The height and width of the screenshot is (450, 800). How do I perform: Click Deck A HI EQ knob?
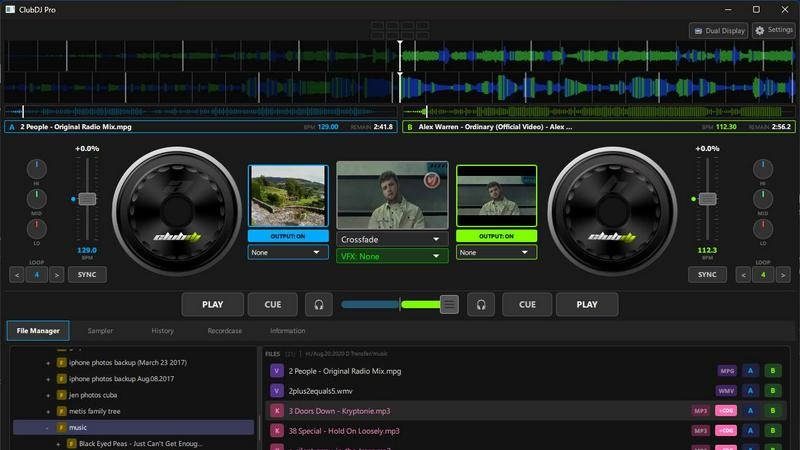click(37, 169)
